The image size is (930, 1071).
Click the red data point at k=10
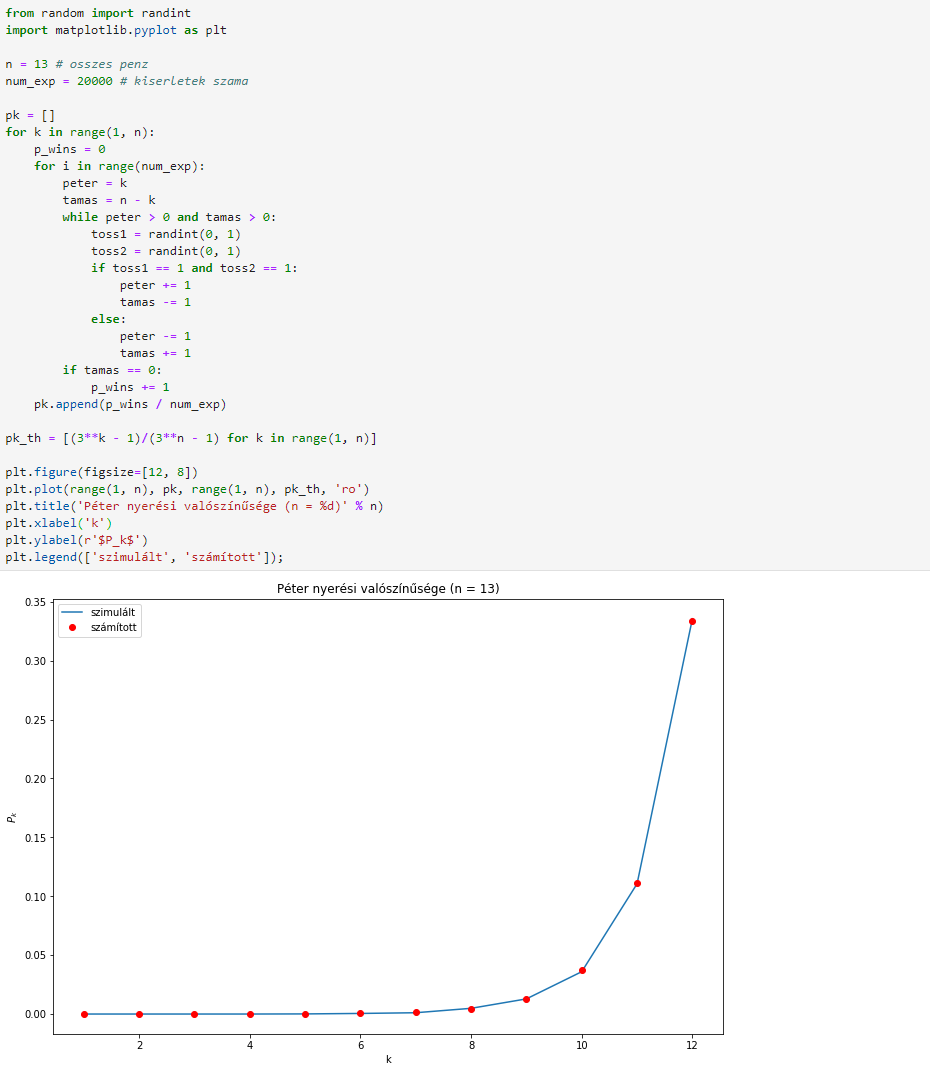pyautogui.click(x=582, y=971)
